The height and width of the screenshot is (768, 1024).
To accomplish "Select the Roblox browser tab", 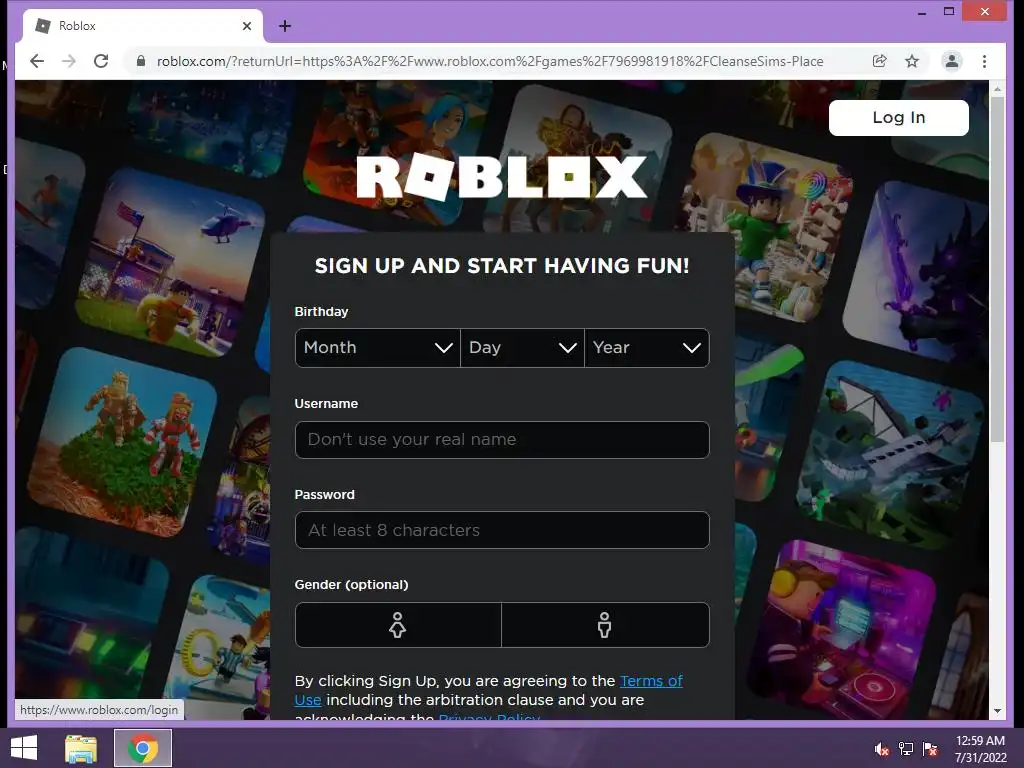I will 142,26.
